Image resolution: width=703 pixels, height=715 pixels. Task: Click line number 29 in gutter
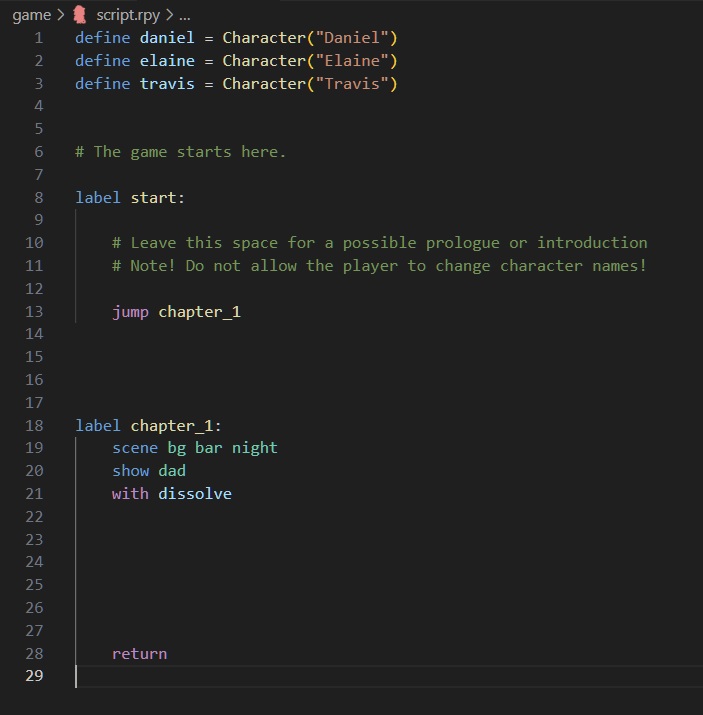point(34,675)
